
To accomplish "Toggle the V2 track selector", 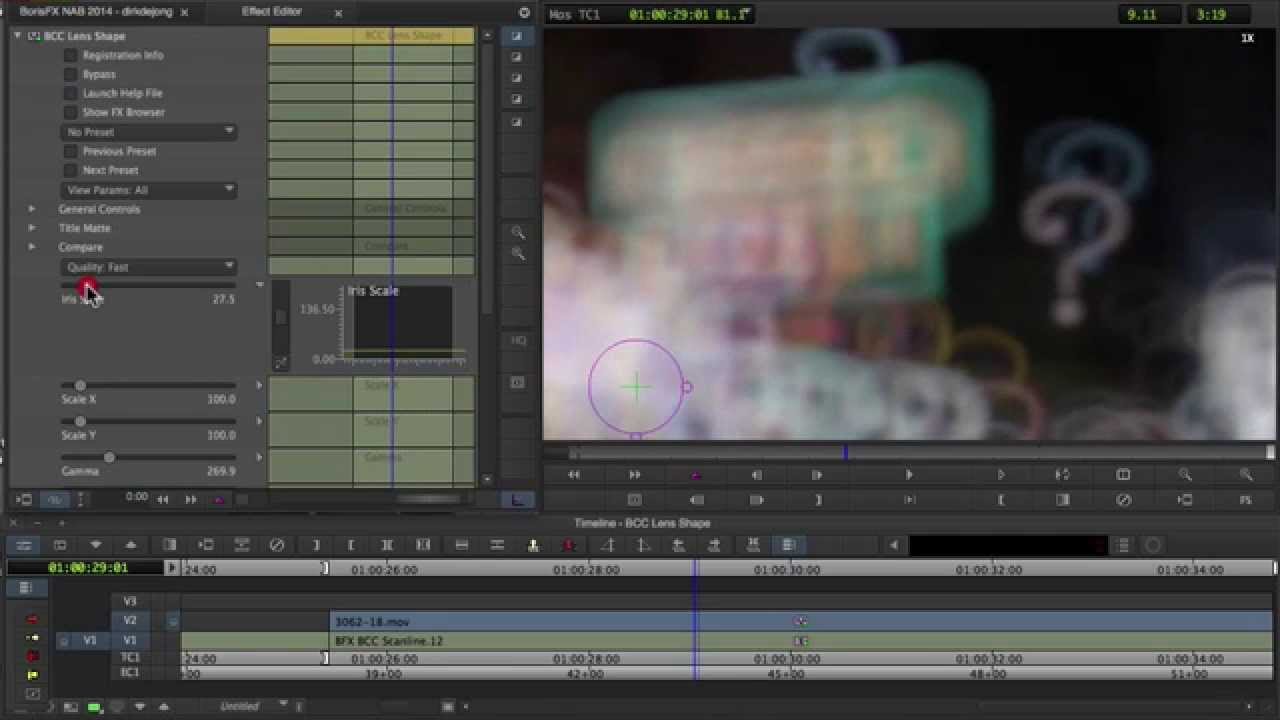I will (x=129, y=621).
